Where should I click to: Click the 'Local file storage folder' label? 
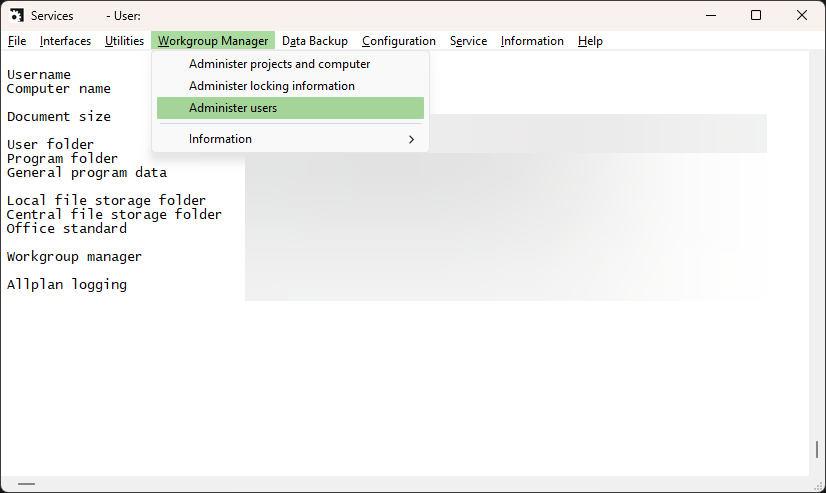click(106, 201)
